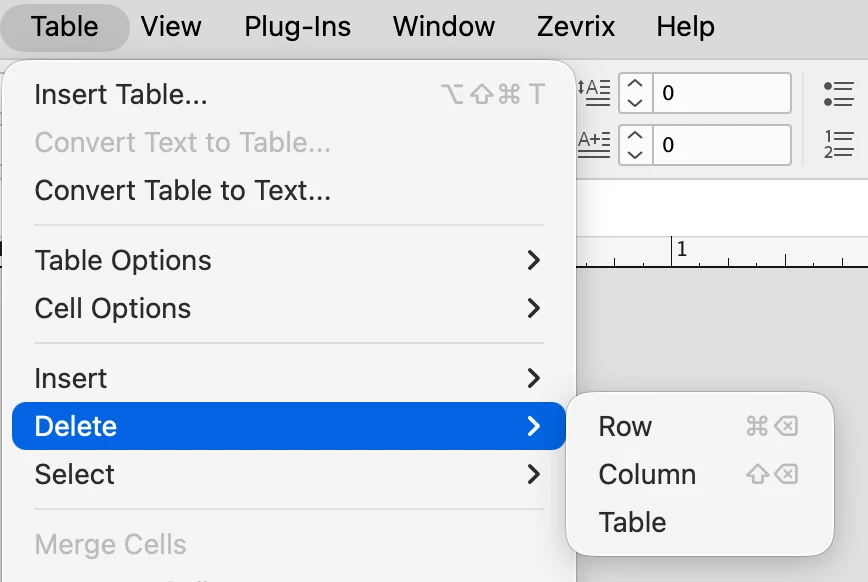Expand the Table Options submenu
The image size is (868, 582).
click(x=288, y=260)
